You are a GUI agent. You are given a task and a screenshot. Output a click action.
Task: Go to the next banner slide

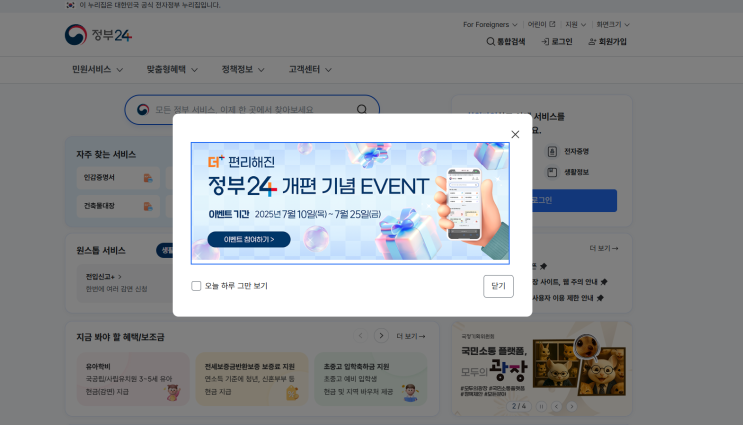tap(572, 407)
